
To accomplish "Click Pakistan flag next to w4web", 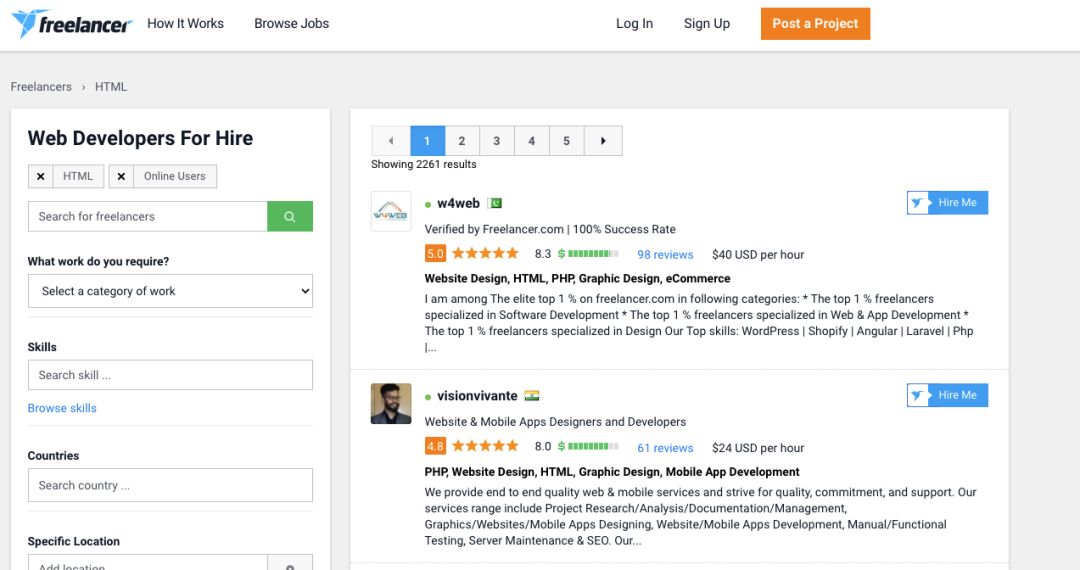I will (x=495, y=203).
